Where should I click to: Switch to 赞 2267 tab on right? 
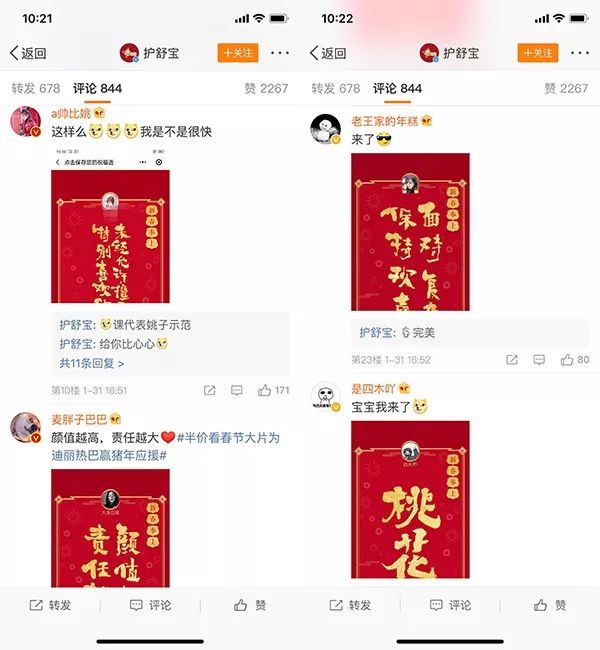pyautogui.click(x=566, y=88)
